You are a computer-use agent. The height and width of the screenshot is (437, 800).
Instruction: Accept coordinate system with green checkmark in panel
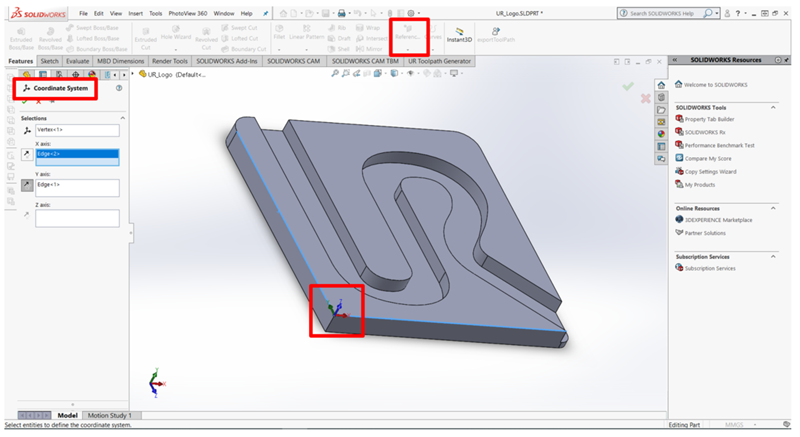coord(24,101)
